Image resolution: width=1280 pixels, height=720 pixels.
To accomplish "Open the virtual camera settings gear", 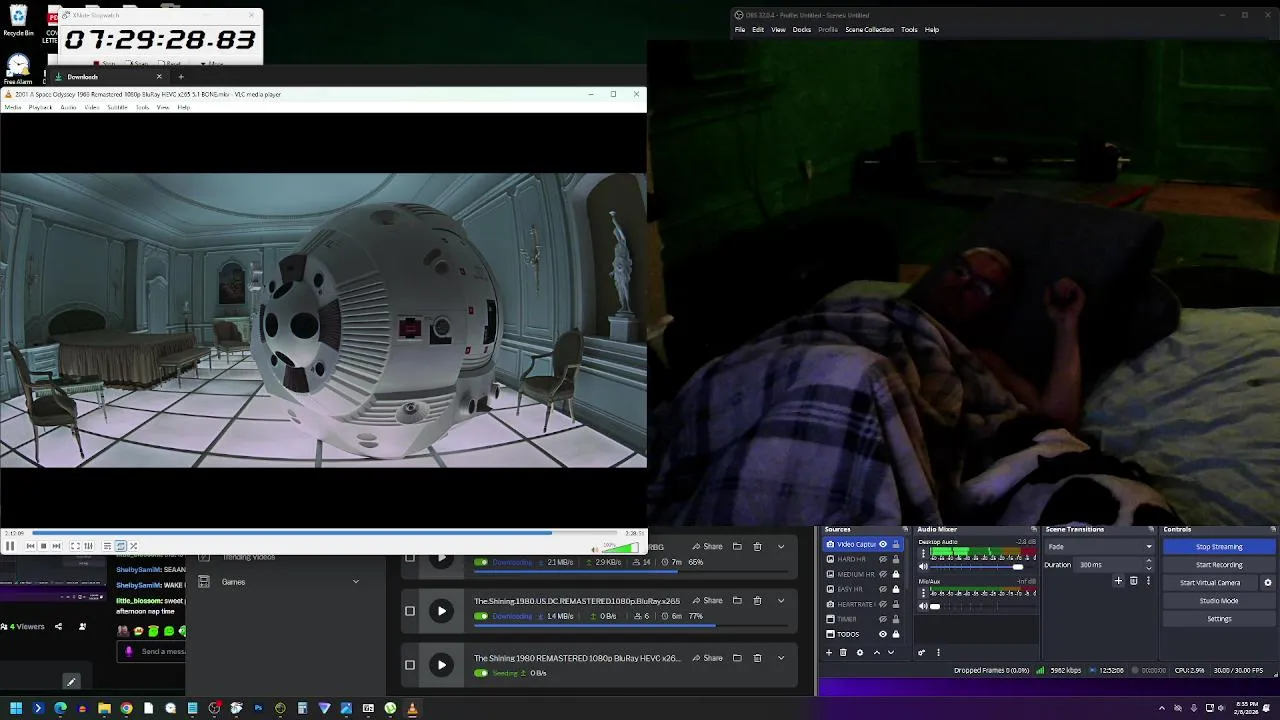I will [1268, 583].
